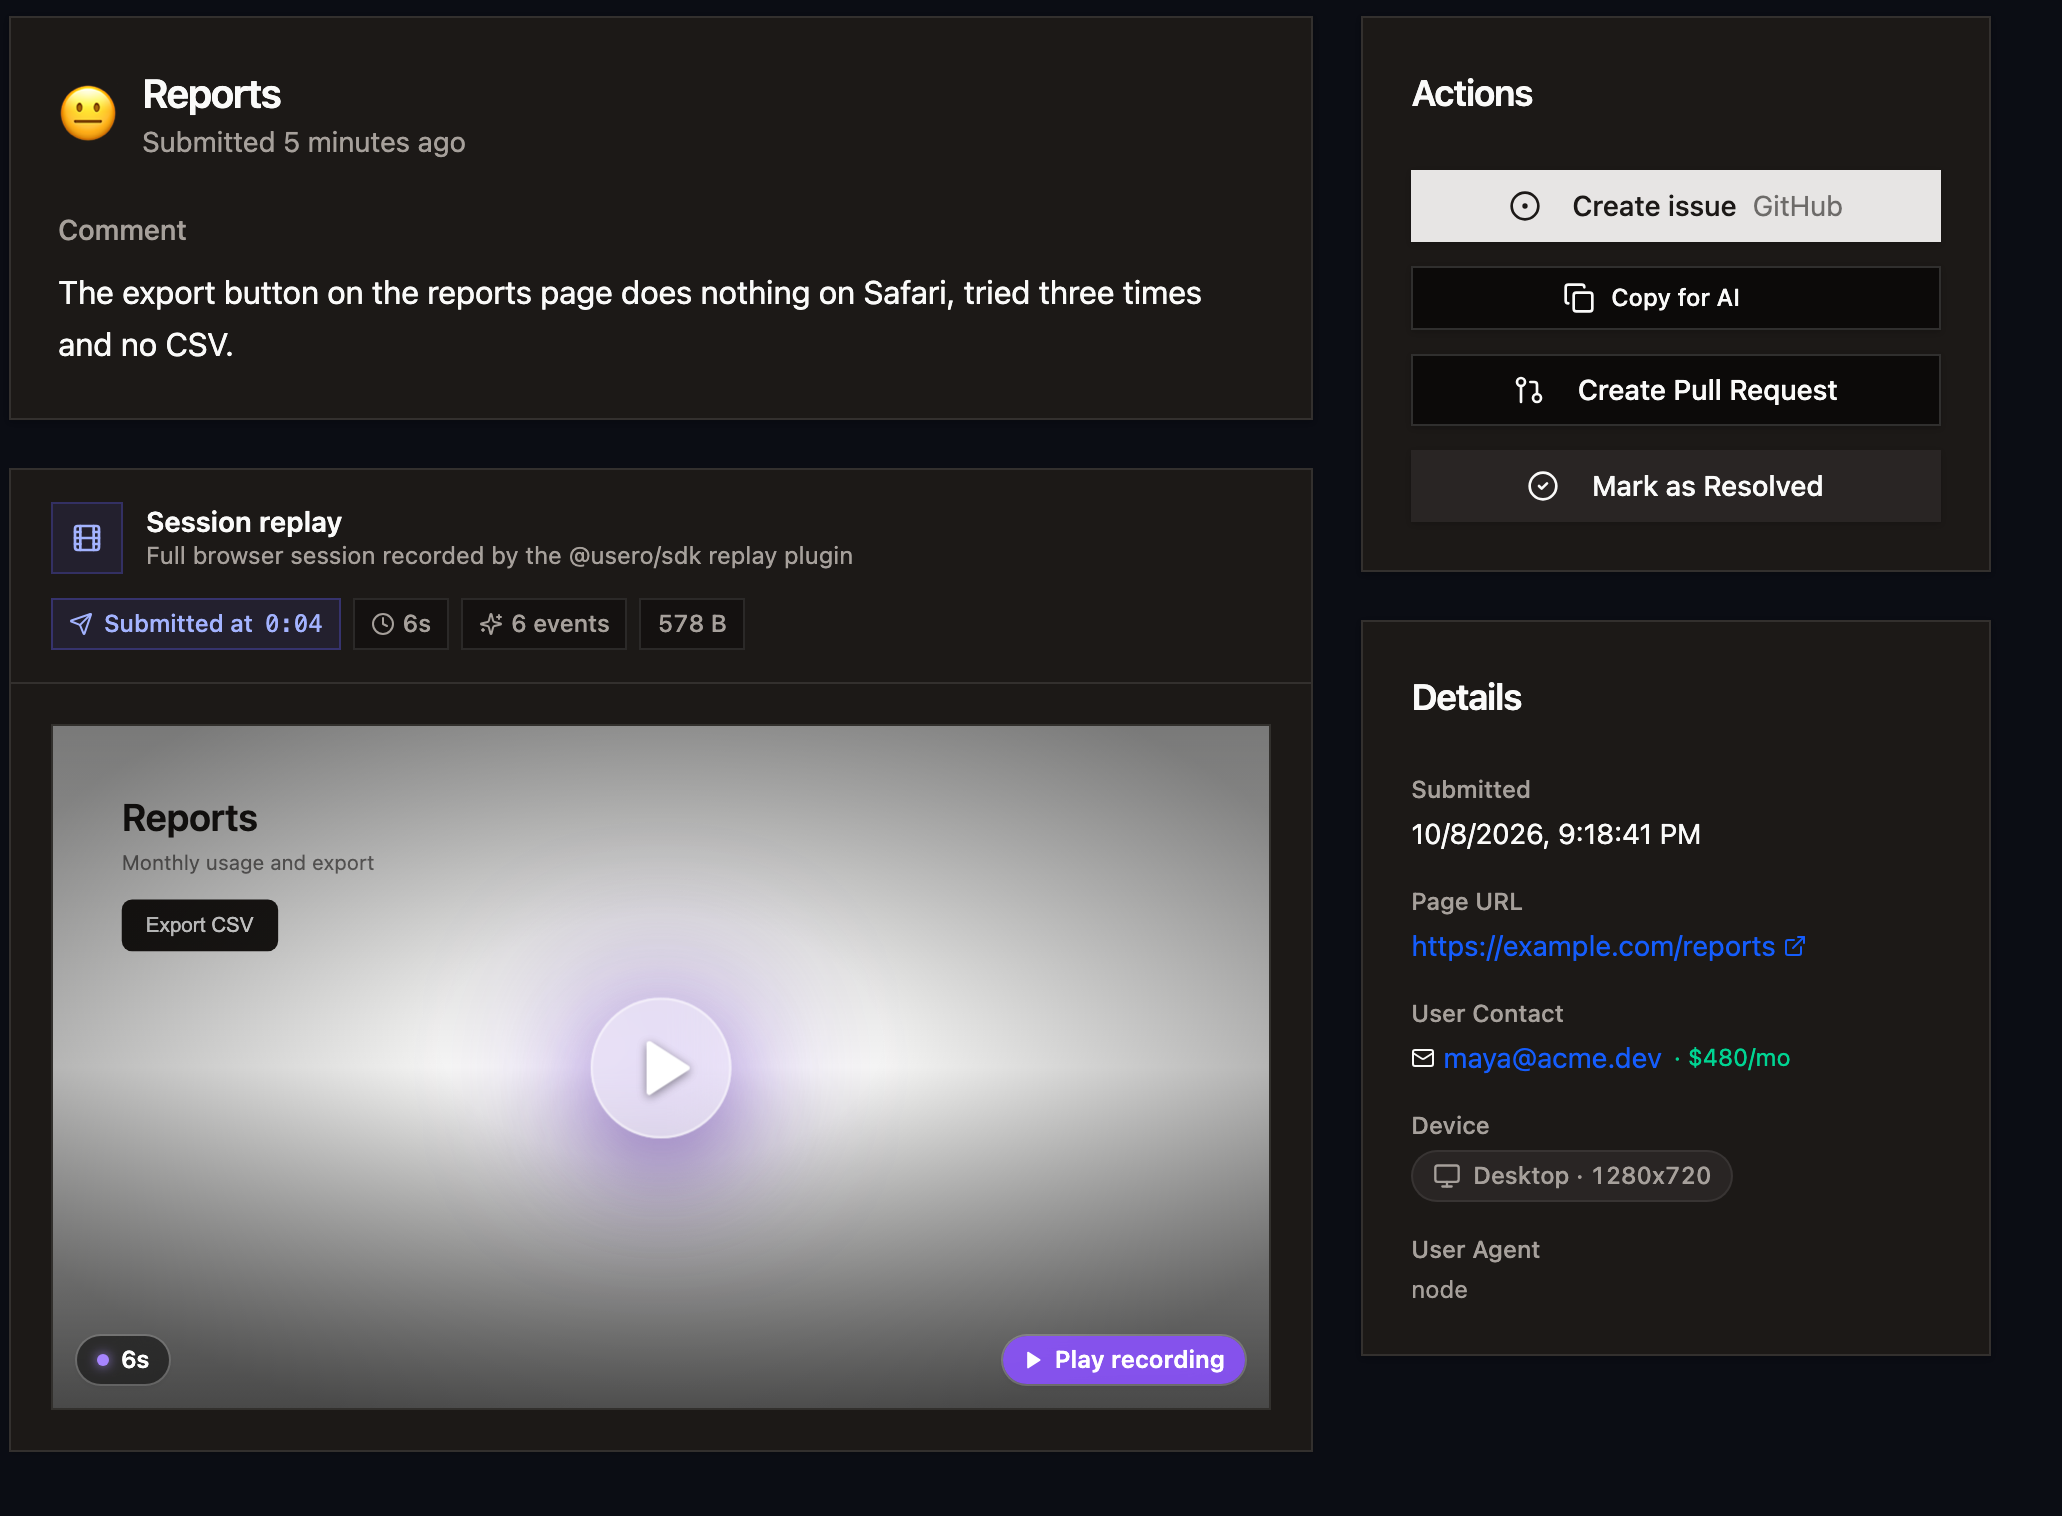Click the clock icon in the 6s chip
Viewport: 2062px width, 1516px height.
tap(383, 624)
